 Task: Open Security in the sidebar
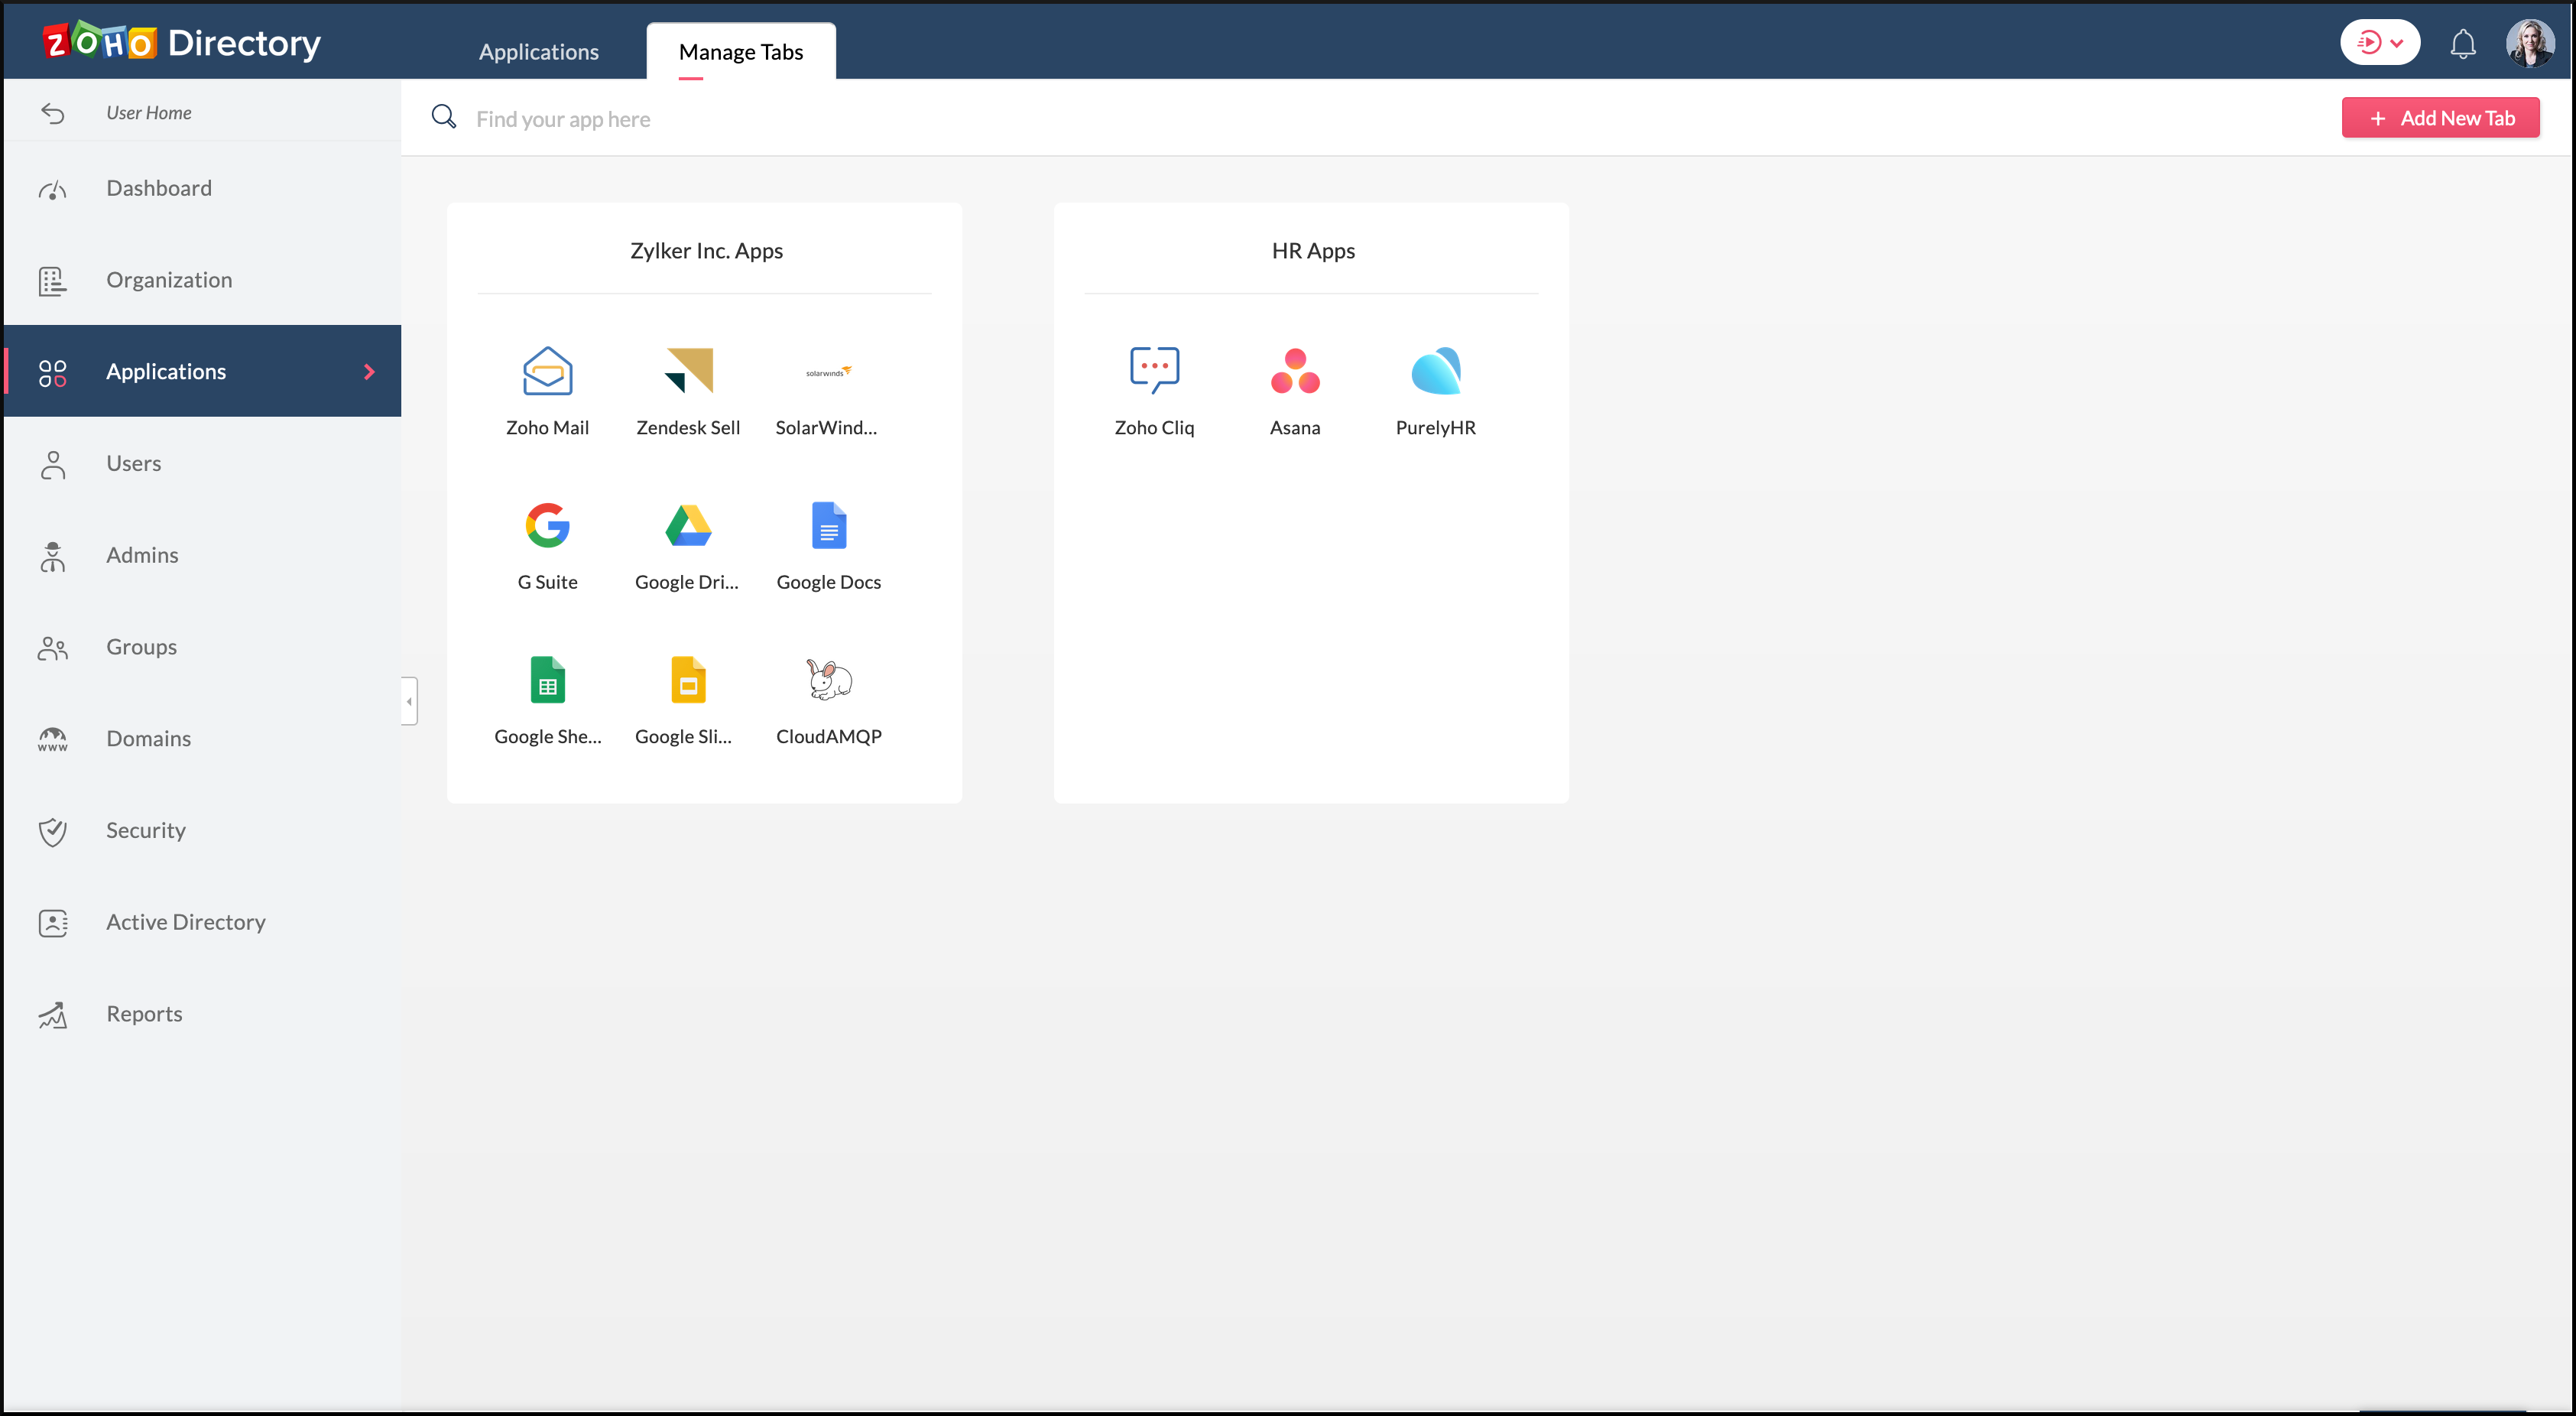[x=146, y=830]
